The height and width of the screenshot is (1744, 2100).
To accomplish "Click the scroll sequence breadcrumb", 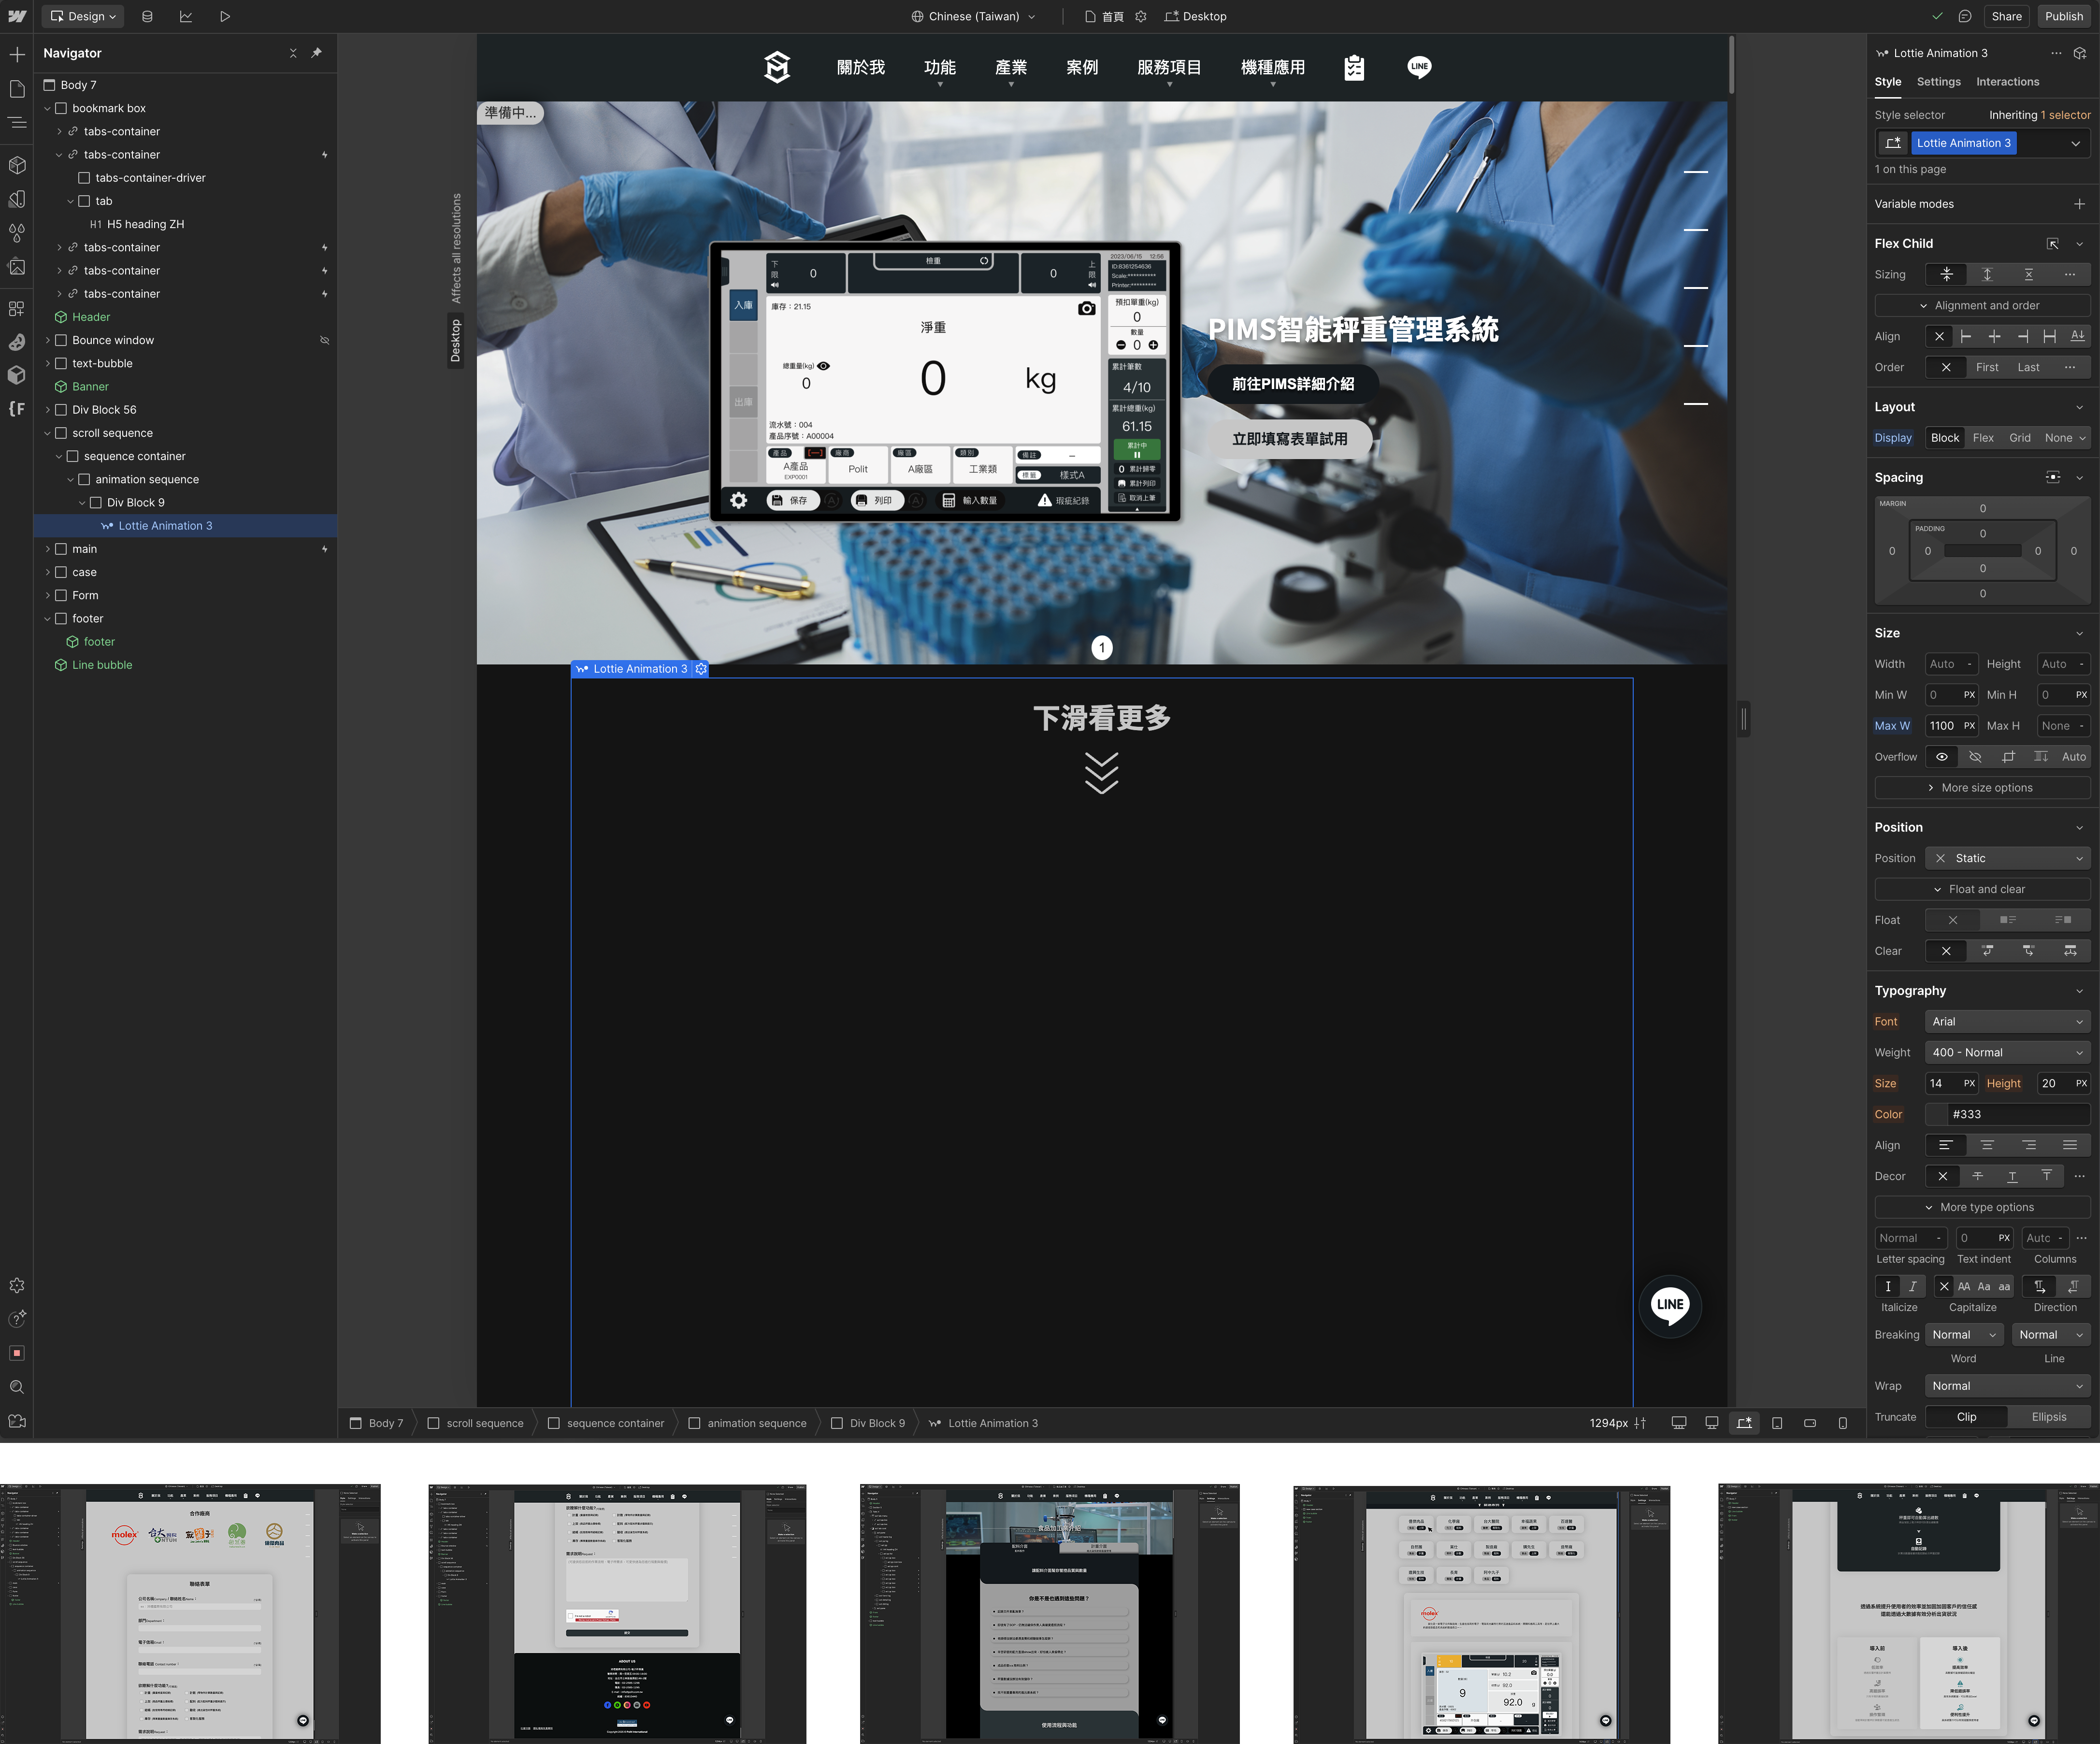I will pos(475,1423).
